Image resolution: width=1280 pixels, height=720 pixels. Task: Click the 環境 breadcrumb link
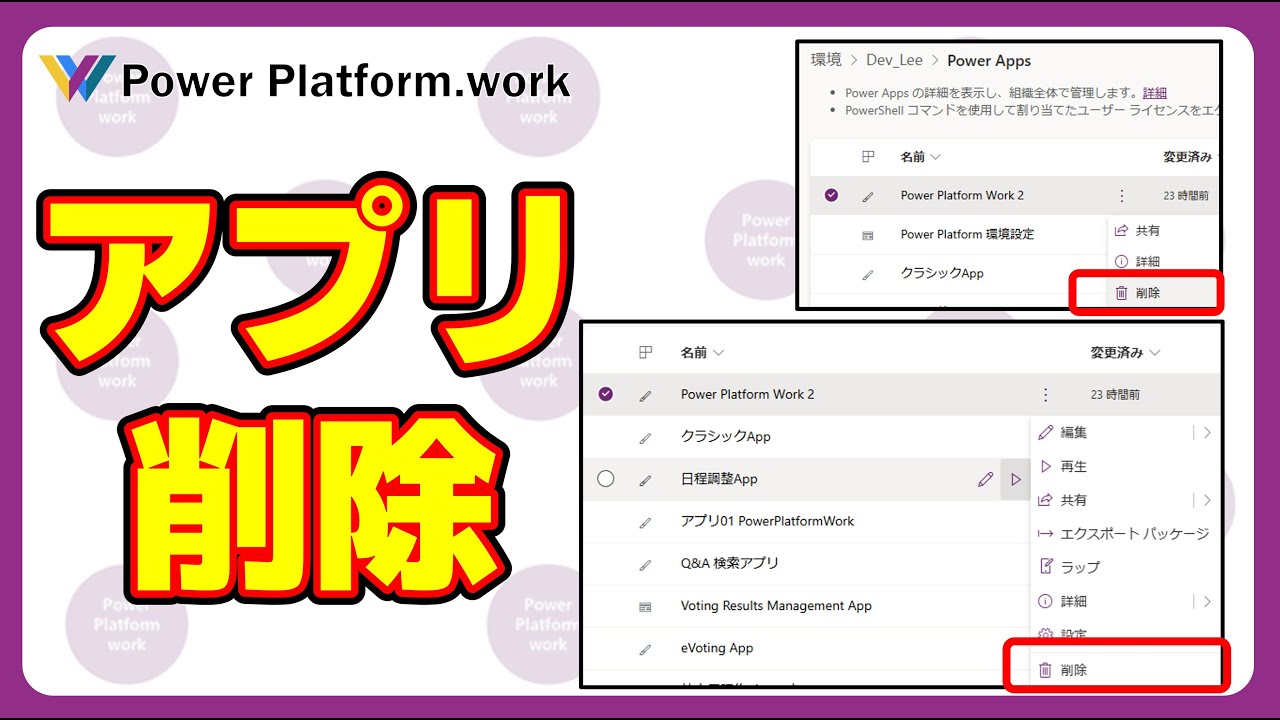826,60
